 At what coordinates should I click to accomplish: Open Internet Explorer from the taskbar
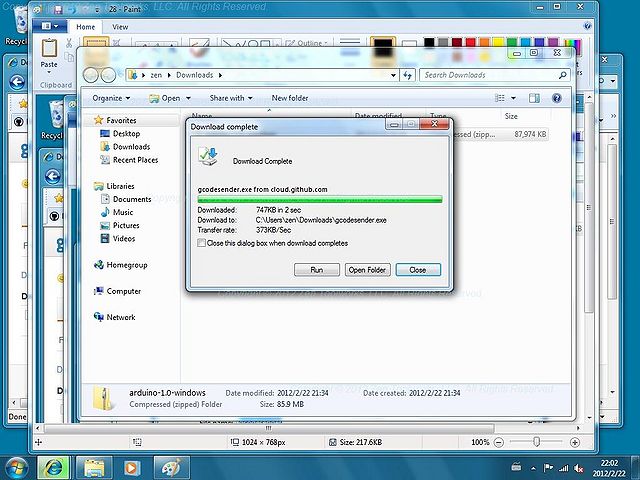(53, 468)
